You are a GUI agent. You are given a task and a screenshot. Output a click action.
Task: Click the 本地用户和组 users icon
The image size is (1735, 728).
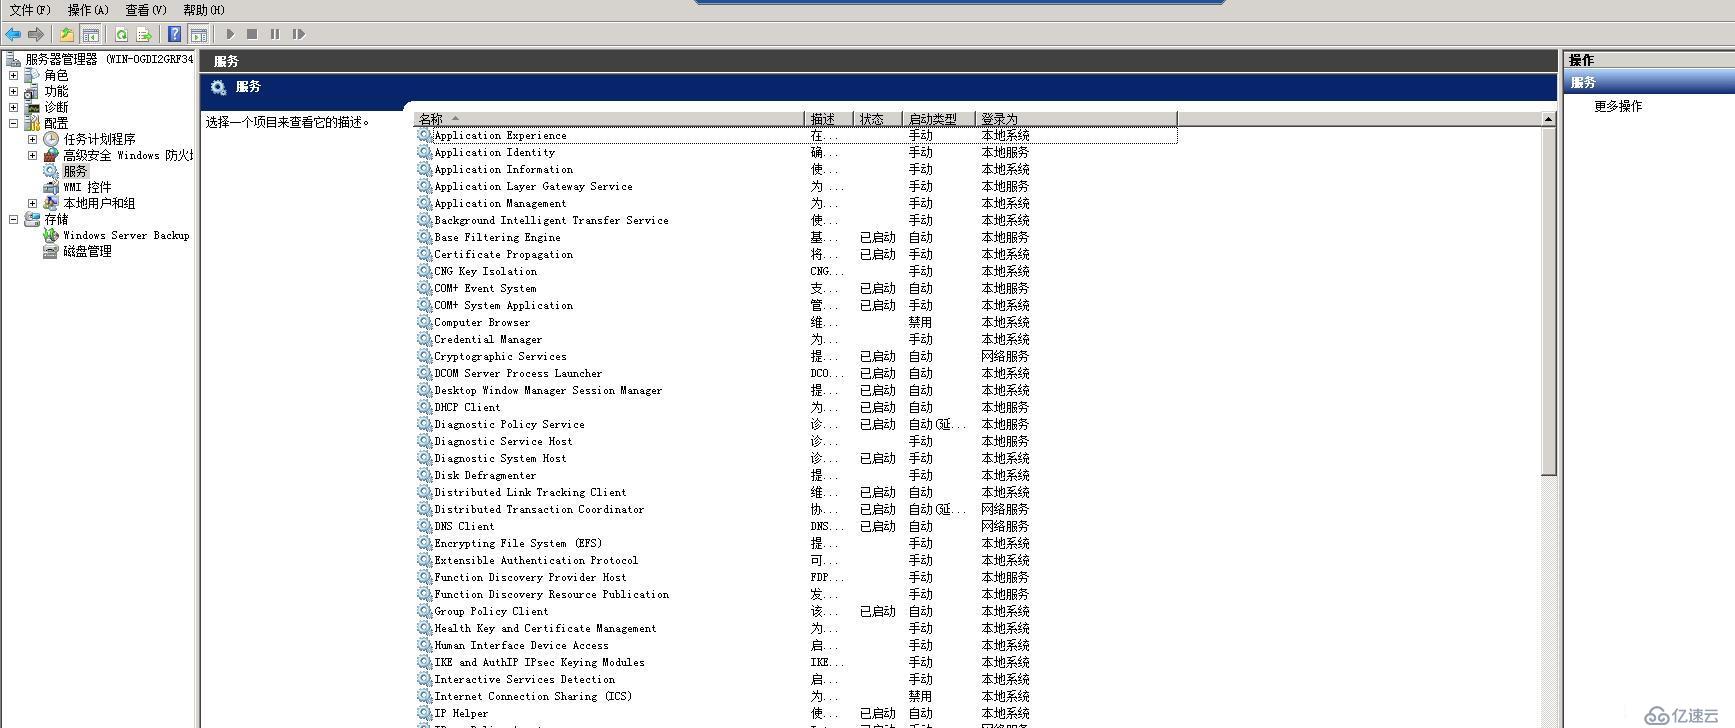pyautogui.click(x=51, y=203)
